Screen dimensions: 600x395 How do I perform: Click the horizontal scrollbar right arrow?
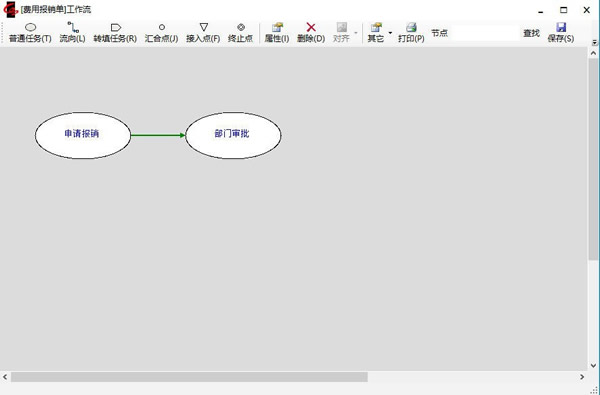[x=582, y=377]
